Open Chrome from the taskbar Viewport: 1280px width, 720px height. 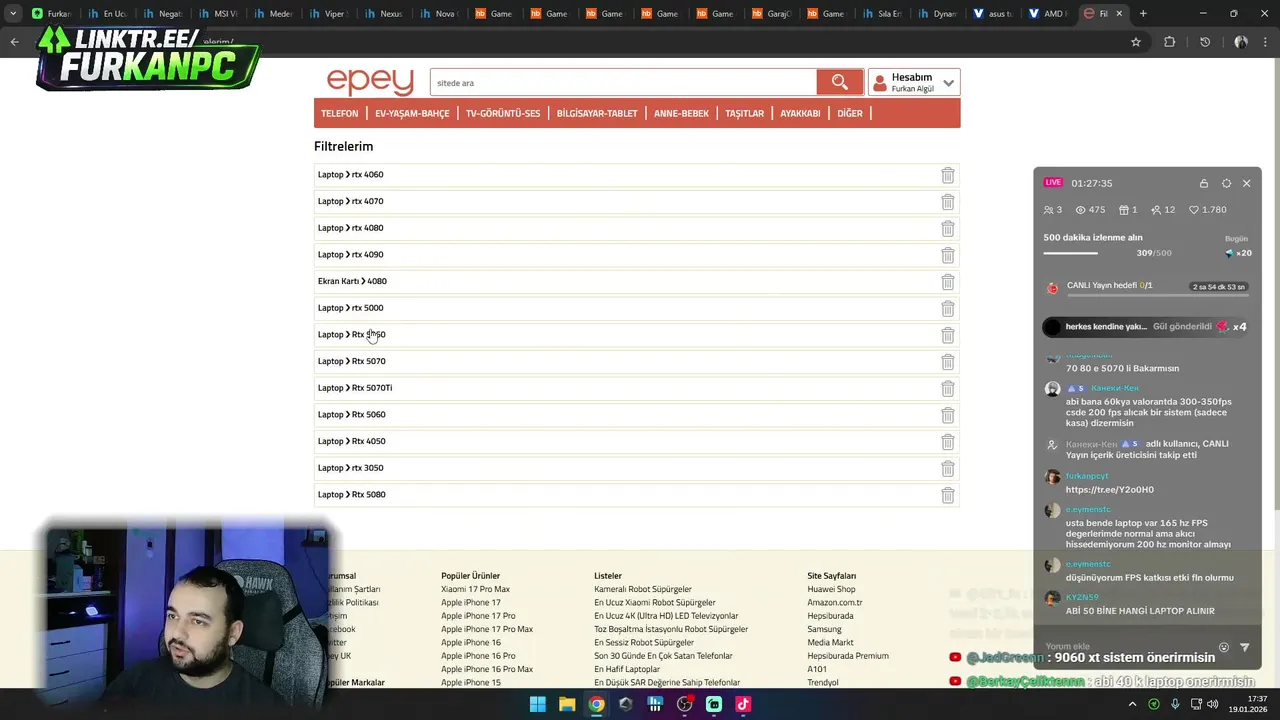pyautogui.click(x=596, y=704)
